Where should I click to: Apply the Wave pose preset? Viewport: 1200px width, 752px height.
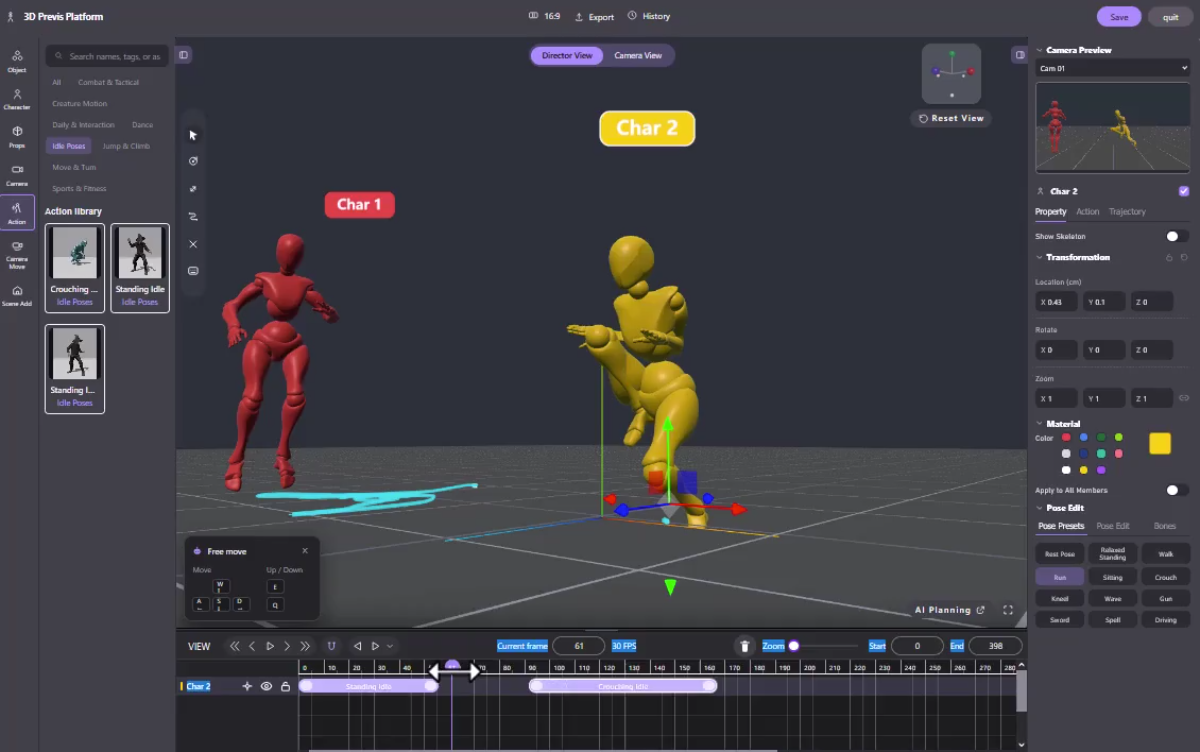[x=1113, y=598]
